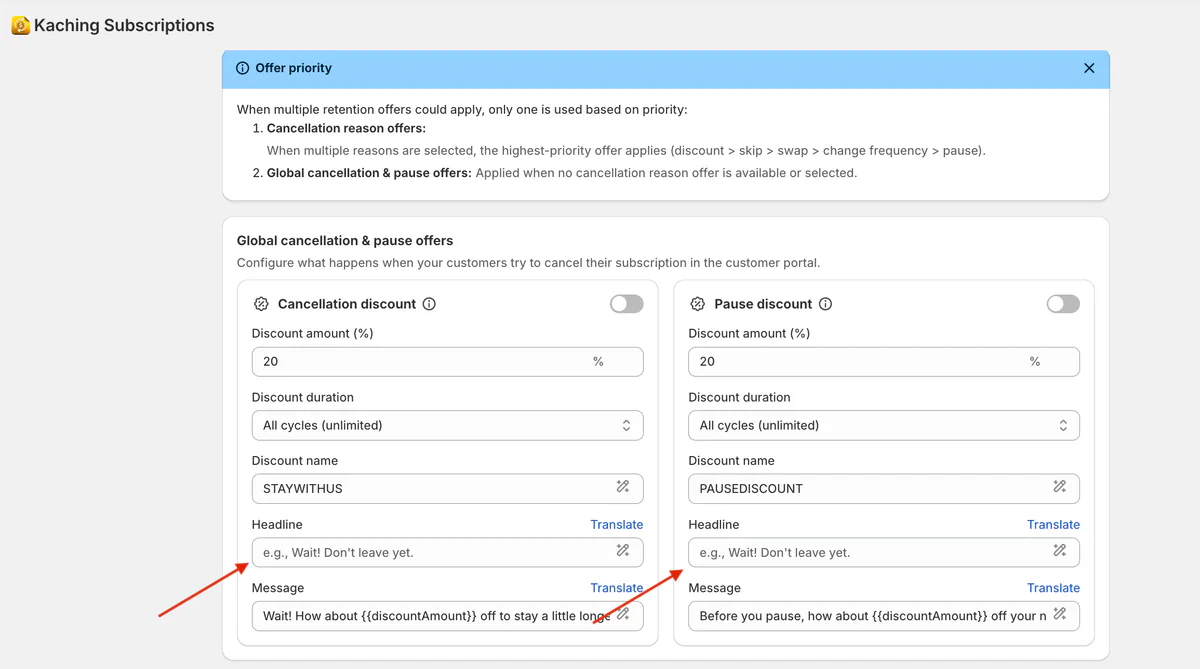The height and width of the screenshot is (669, 1200).
Task: Click Translate link for Cancellation discount Message
Action: pos(617,588)
